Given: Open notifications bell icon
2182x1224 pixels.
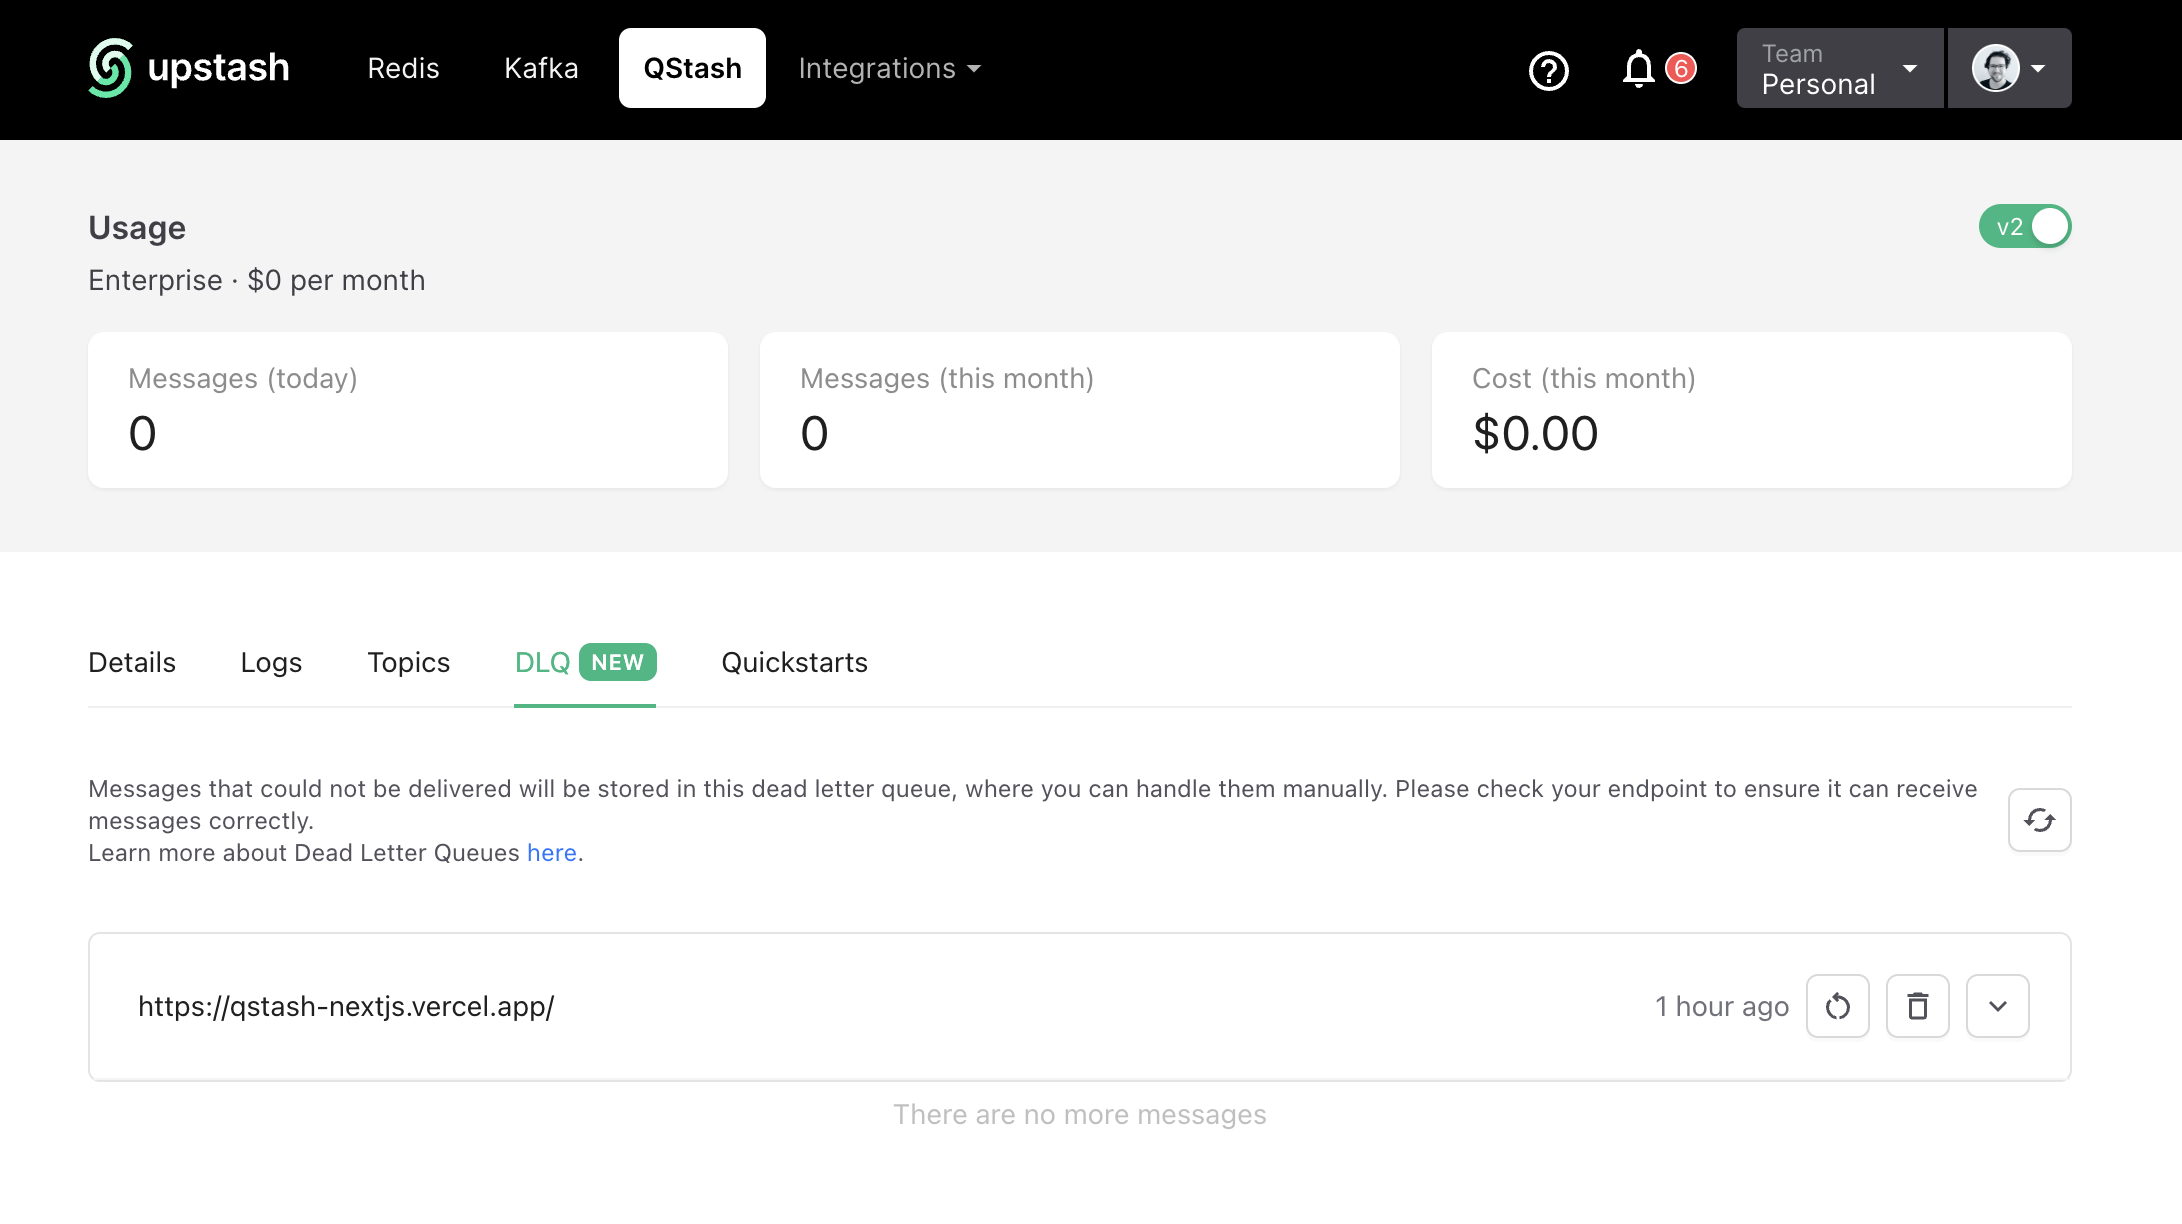Looking at the screenshot, I should point(1638,69).
